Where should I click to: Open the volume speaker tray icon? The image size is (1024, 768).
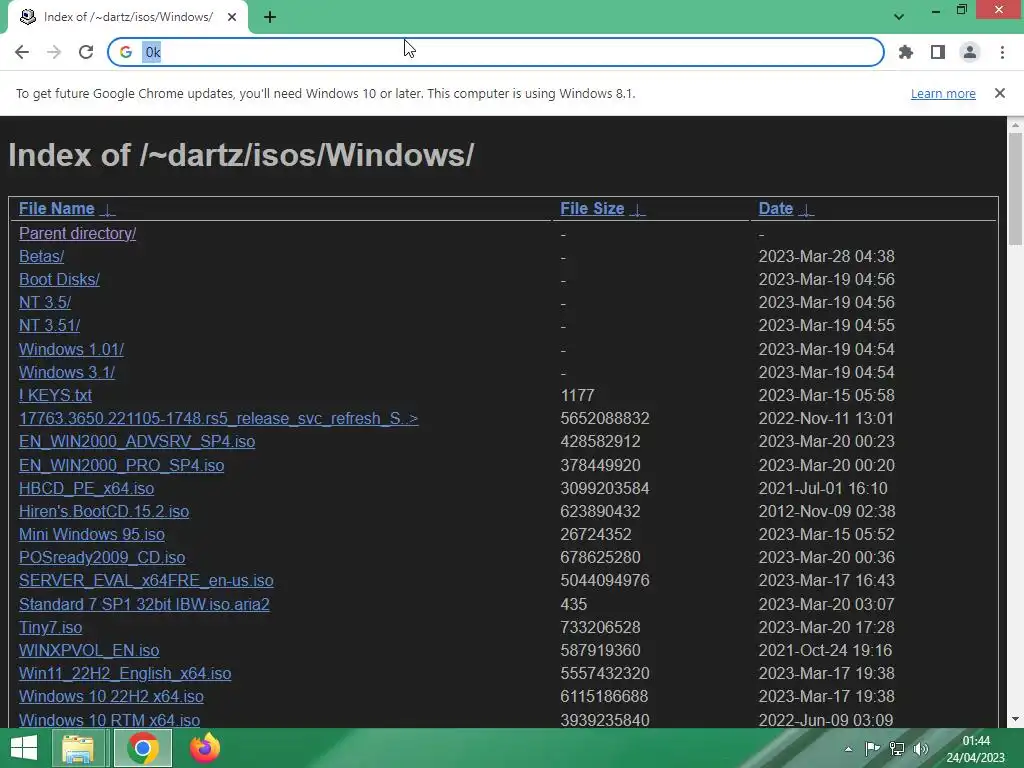pyautogui.click(x=921, y=749)
